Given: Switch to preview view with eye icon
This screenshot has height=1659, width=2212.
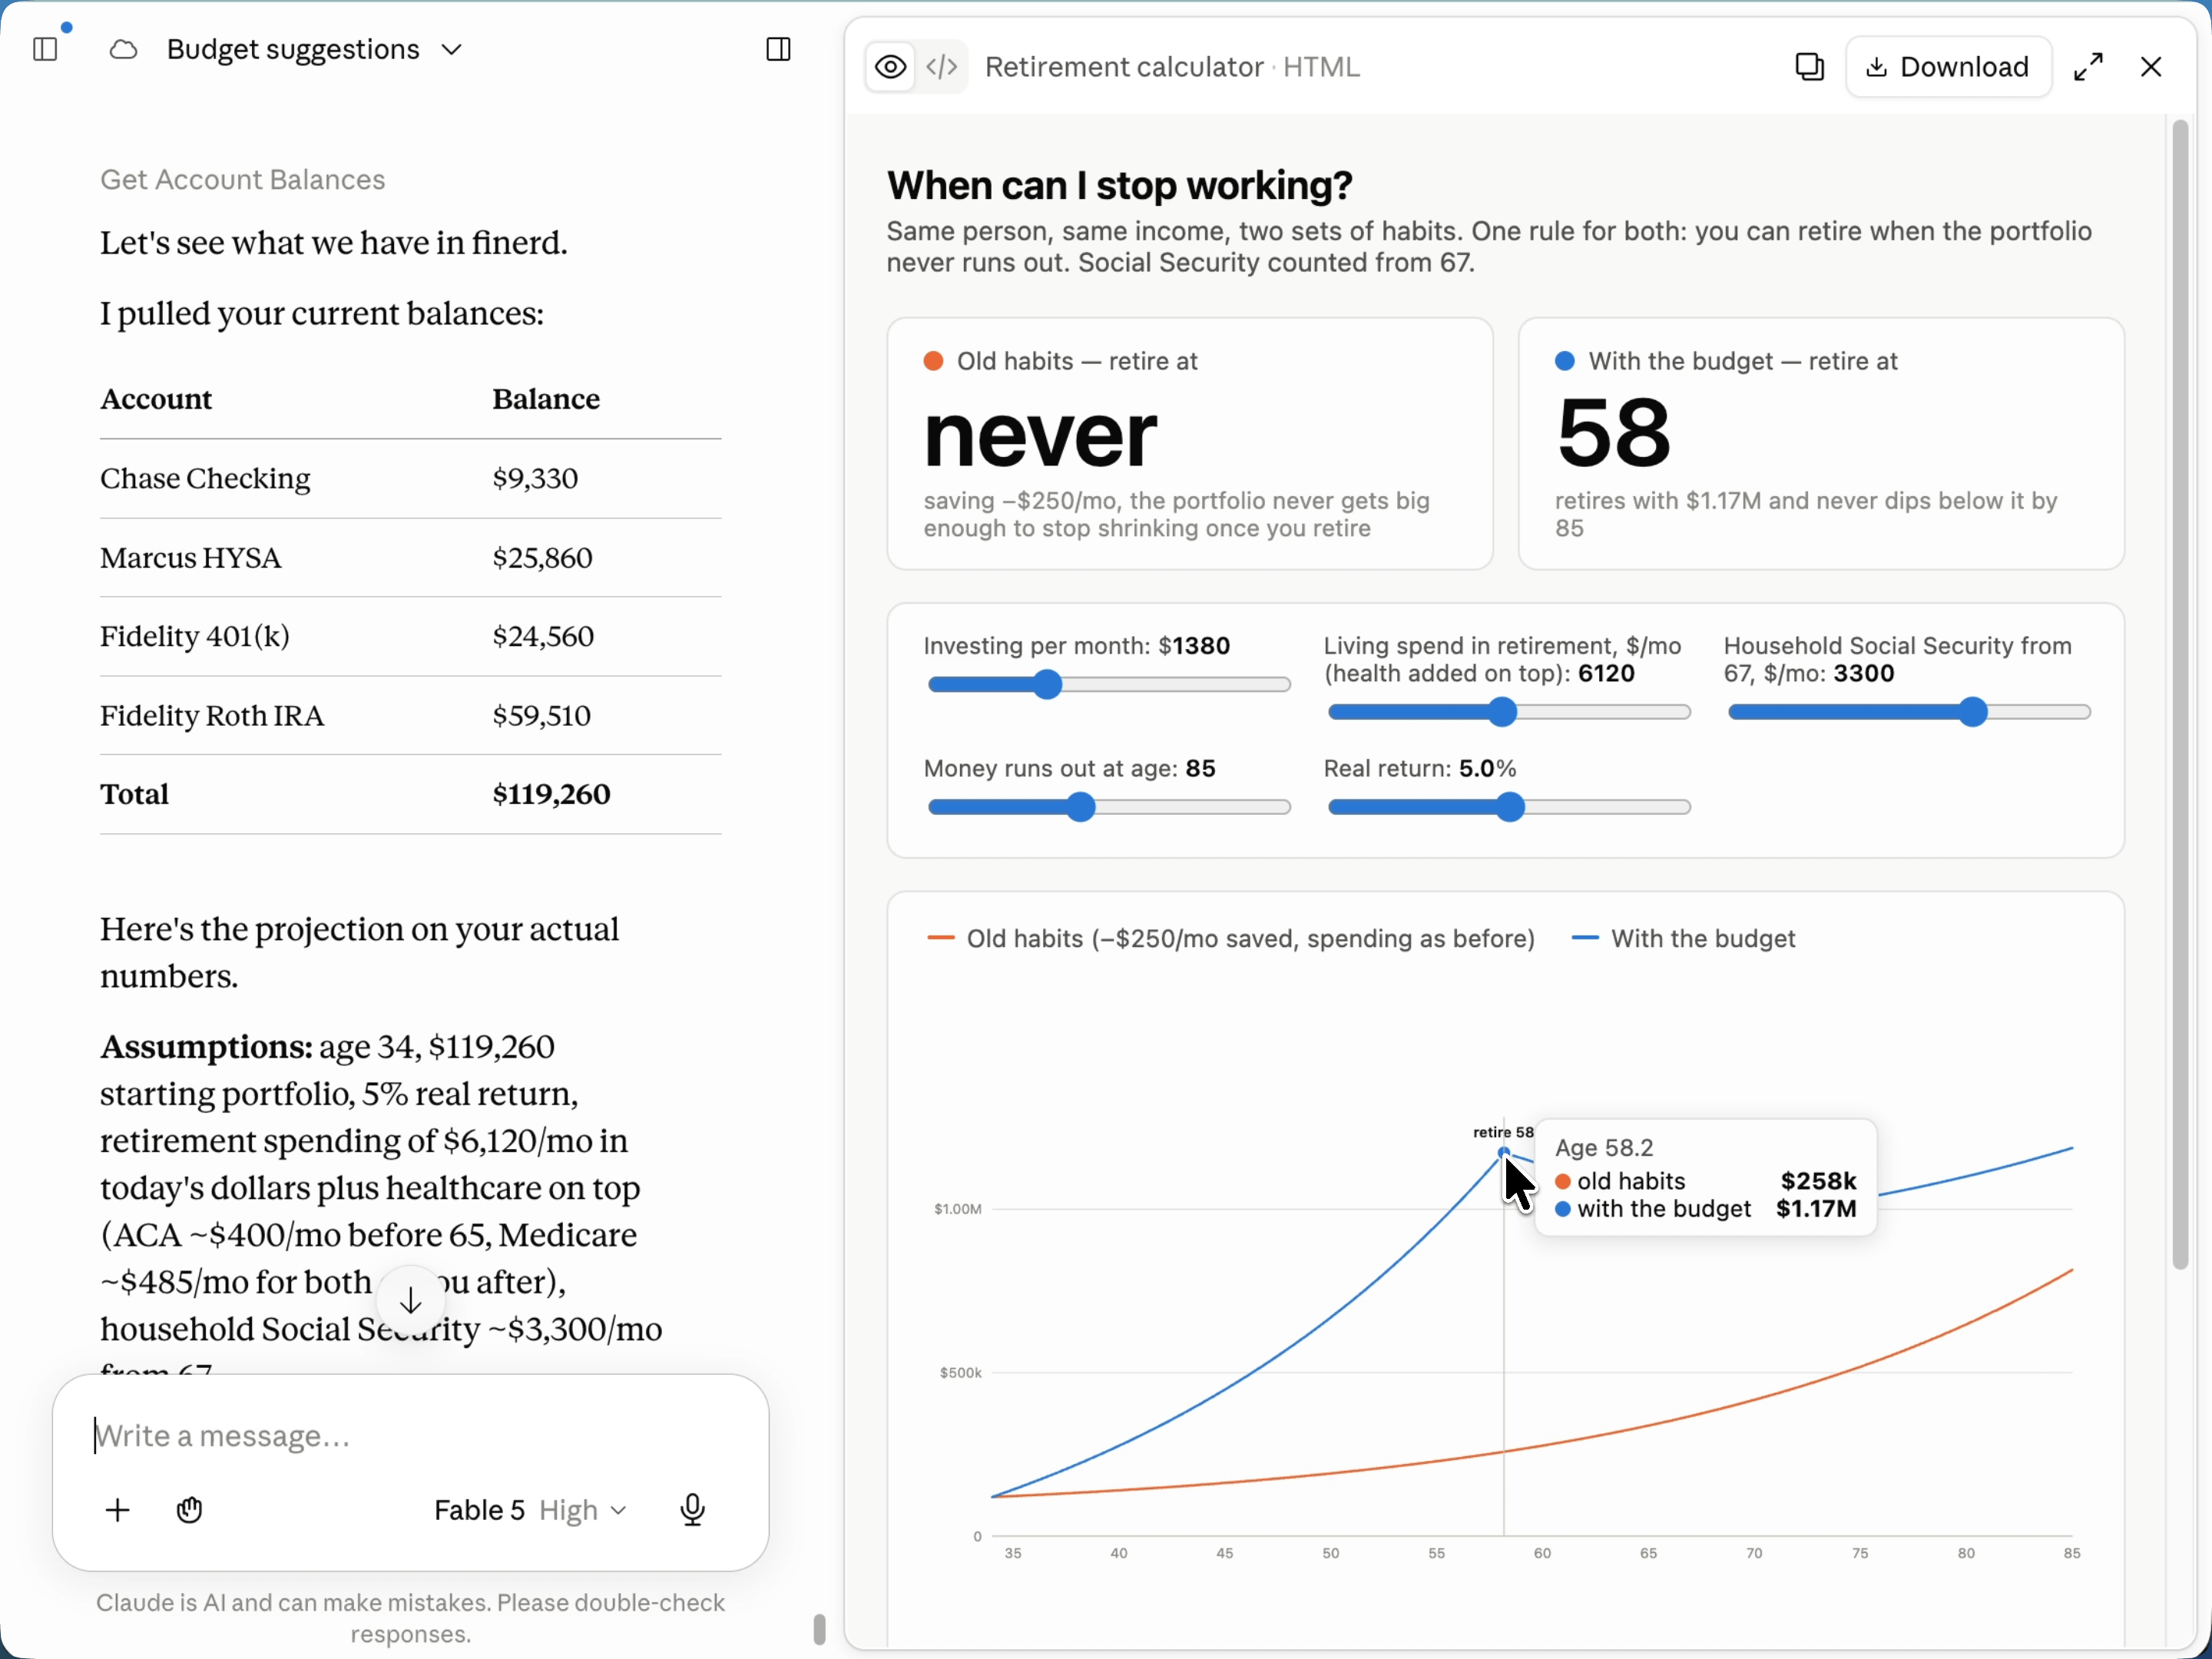Looking at the screenshot, I should (x=890, y=67).
